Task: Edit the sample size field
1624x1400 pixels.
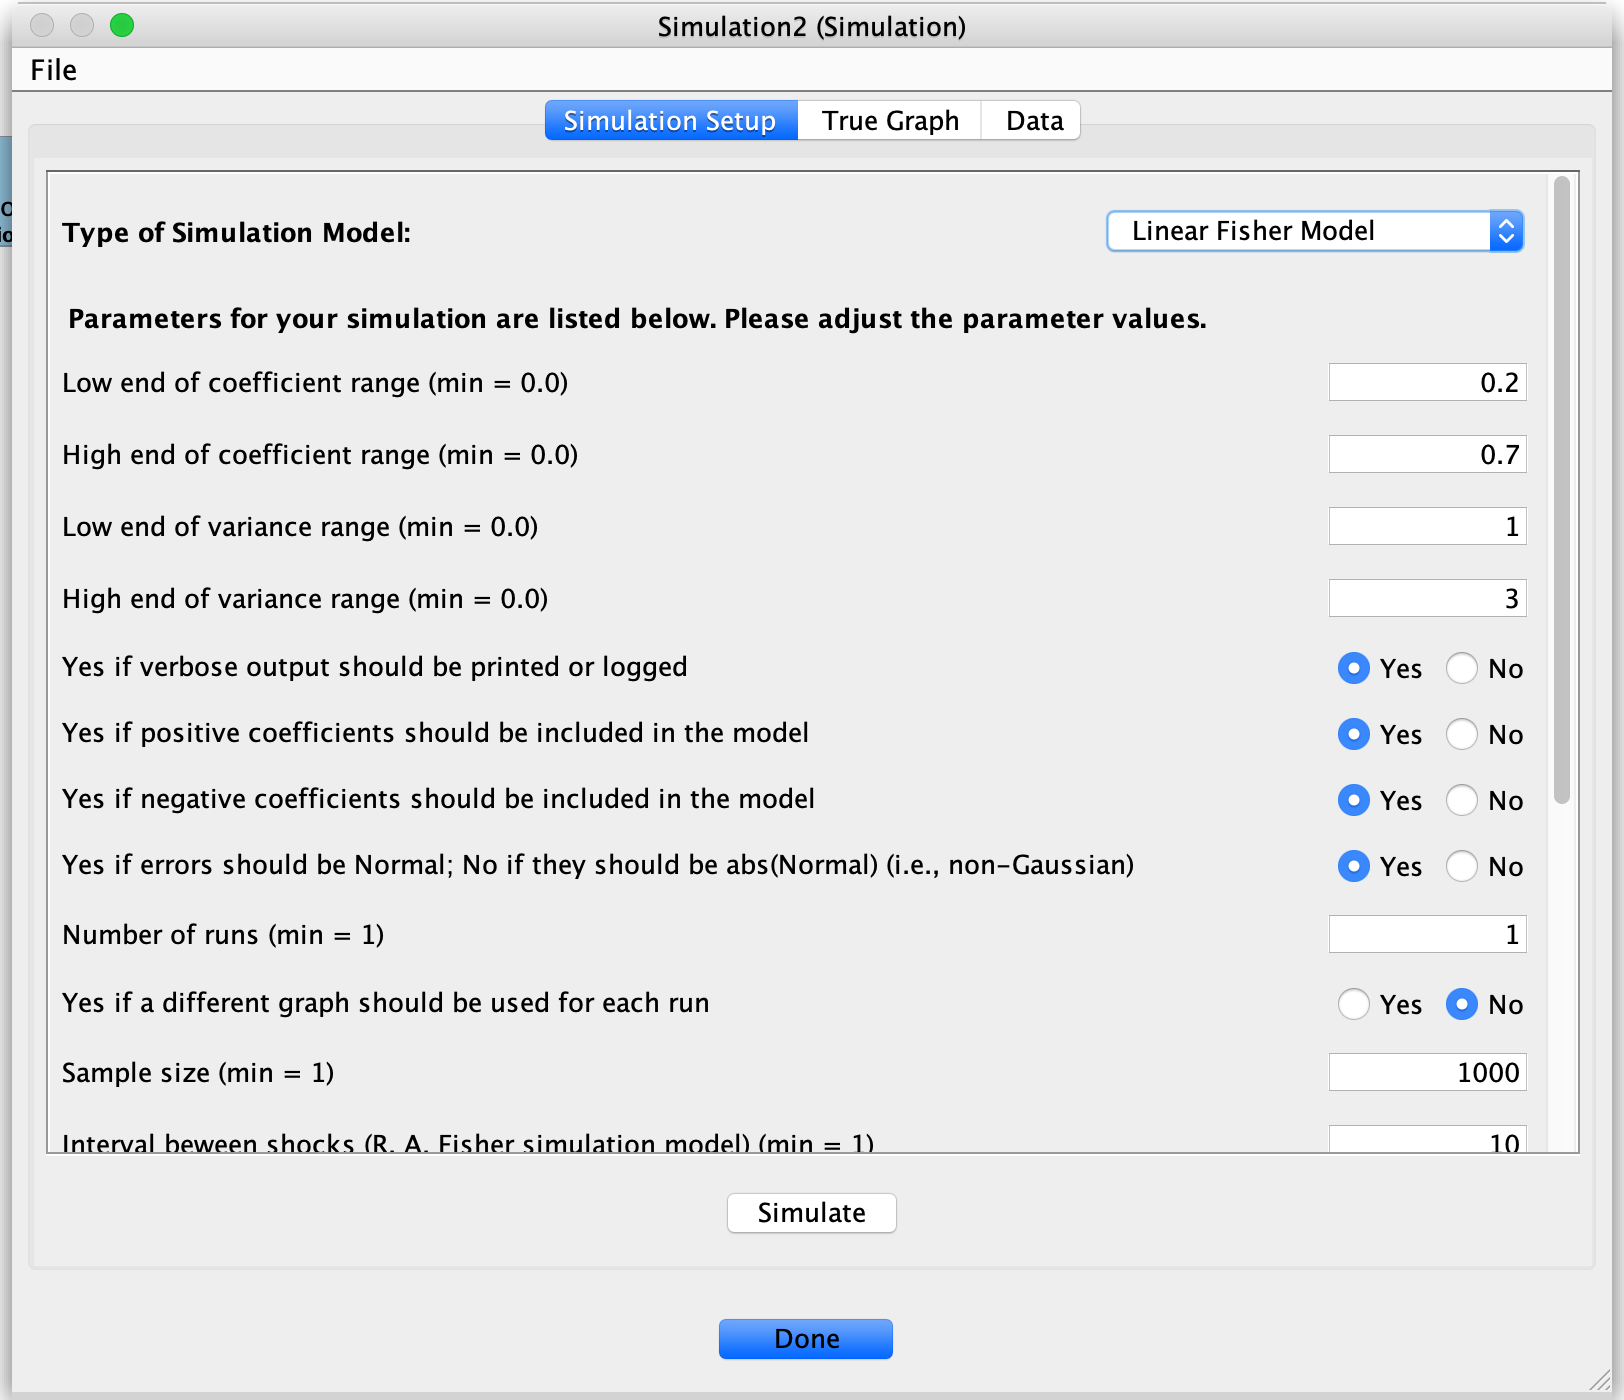Action: [1427, 1071]
